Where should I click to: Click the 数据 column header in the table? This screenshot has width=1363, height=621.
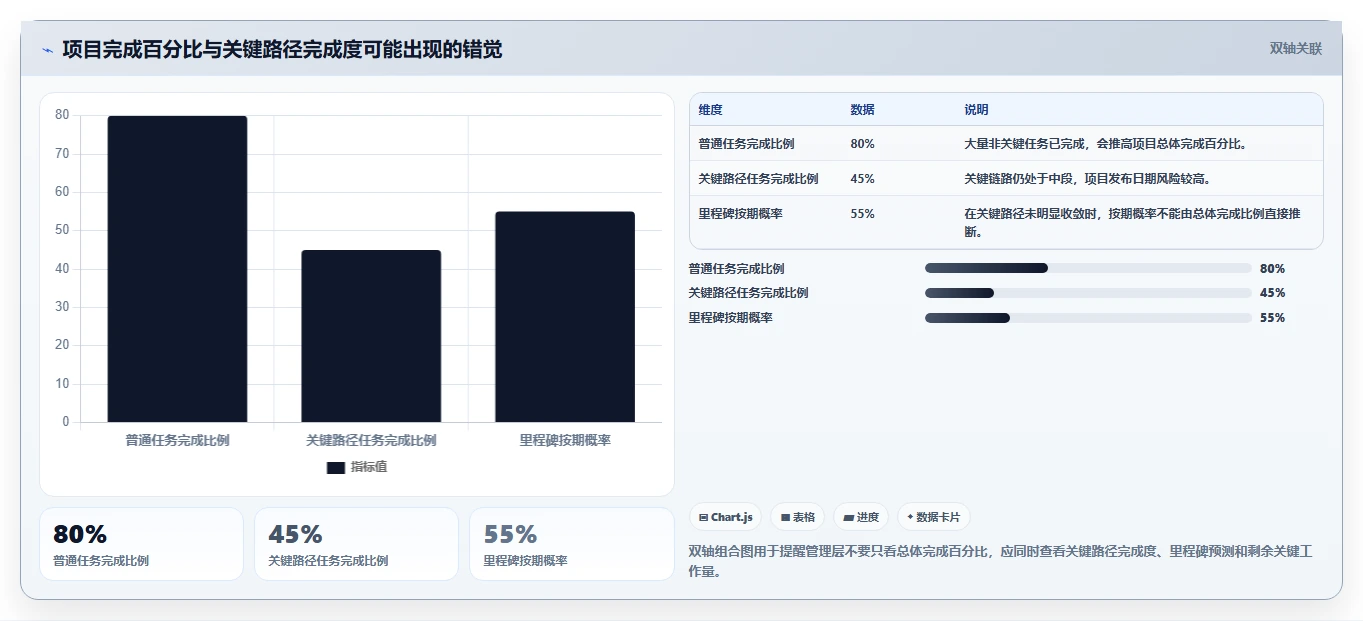tap(862, 110)
